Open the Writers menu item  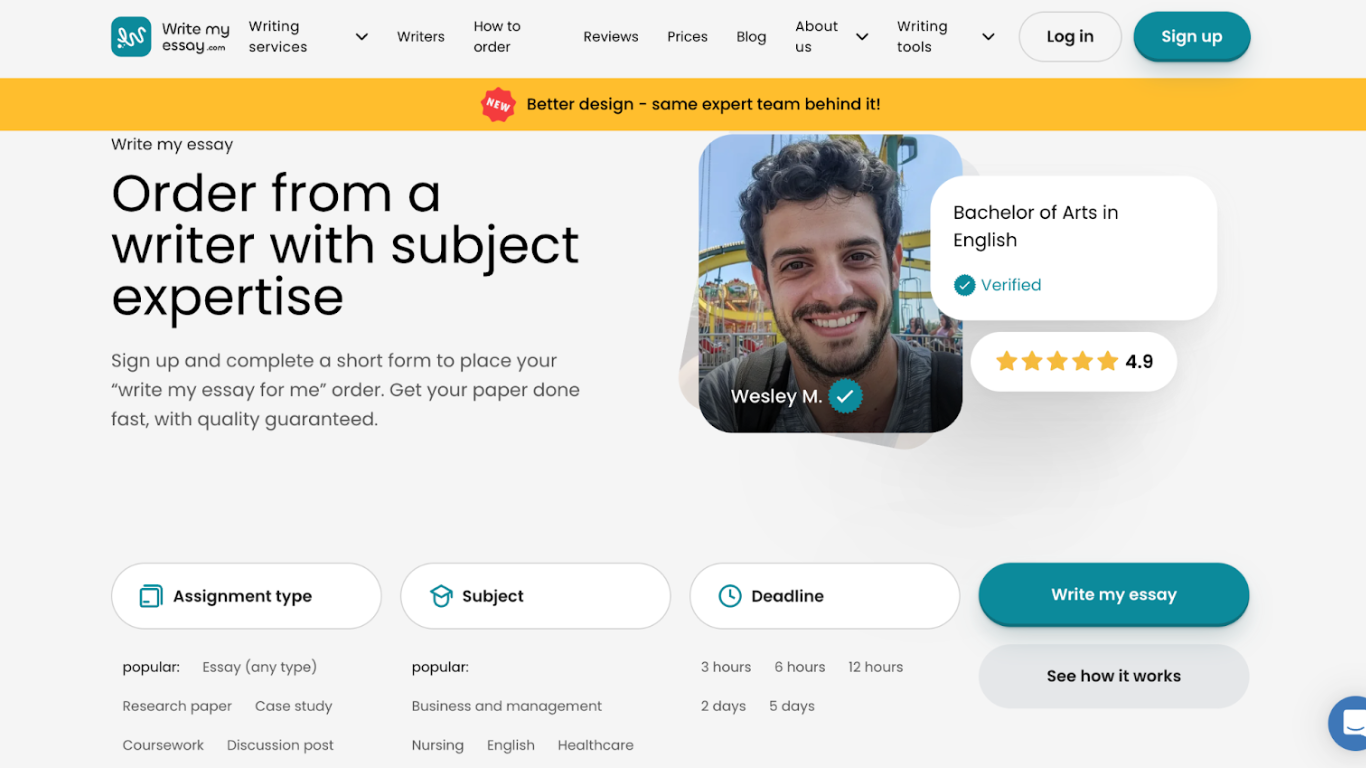421,37
